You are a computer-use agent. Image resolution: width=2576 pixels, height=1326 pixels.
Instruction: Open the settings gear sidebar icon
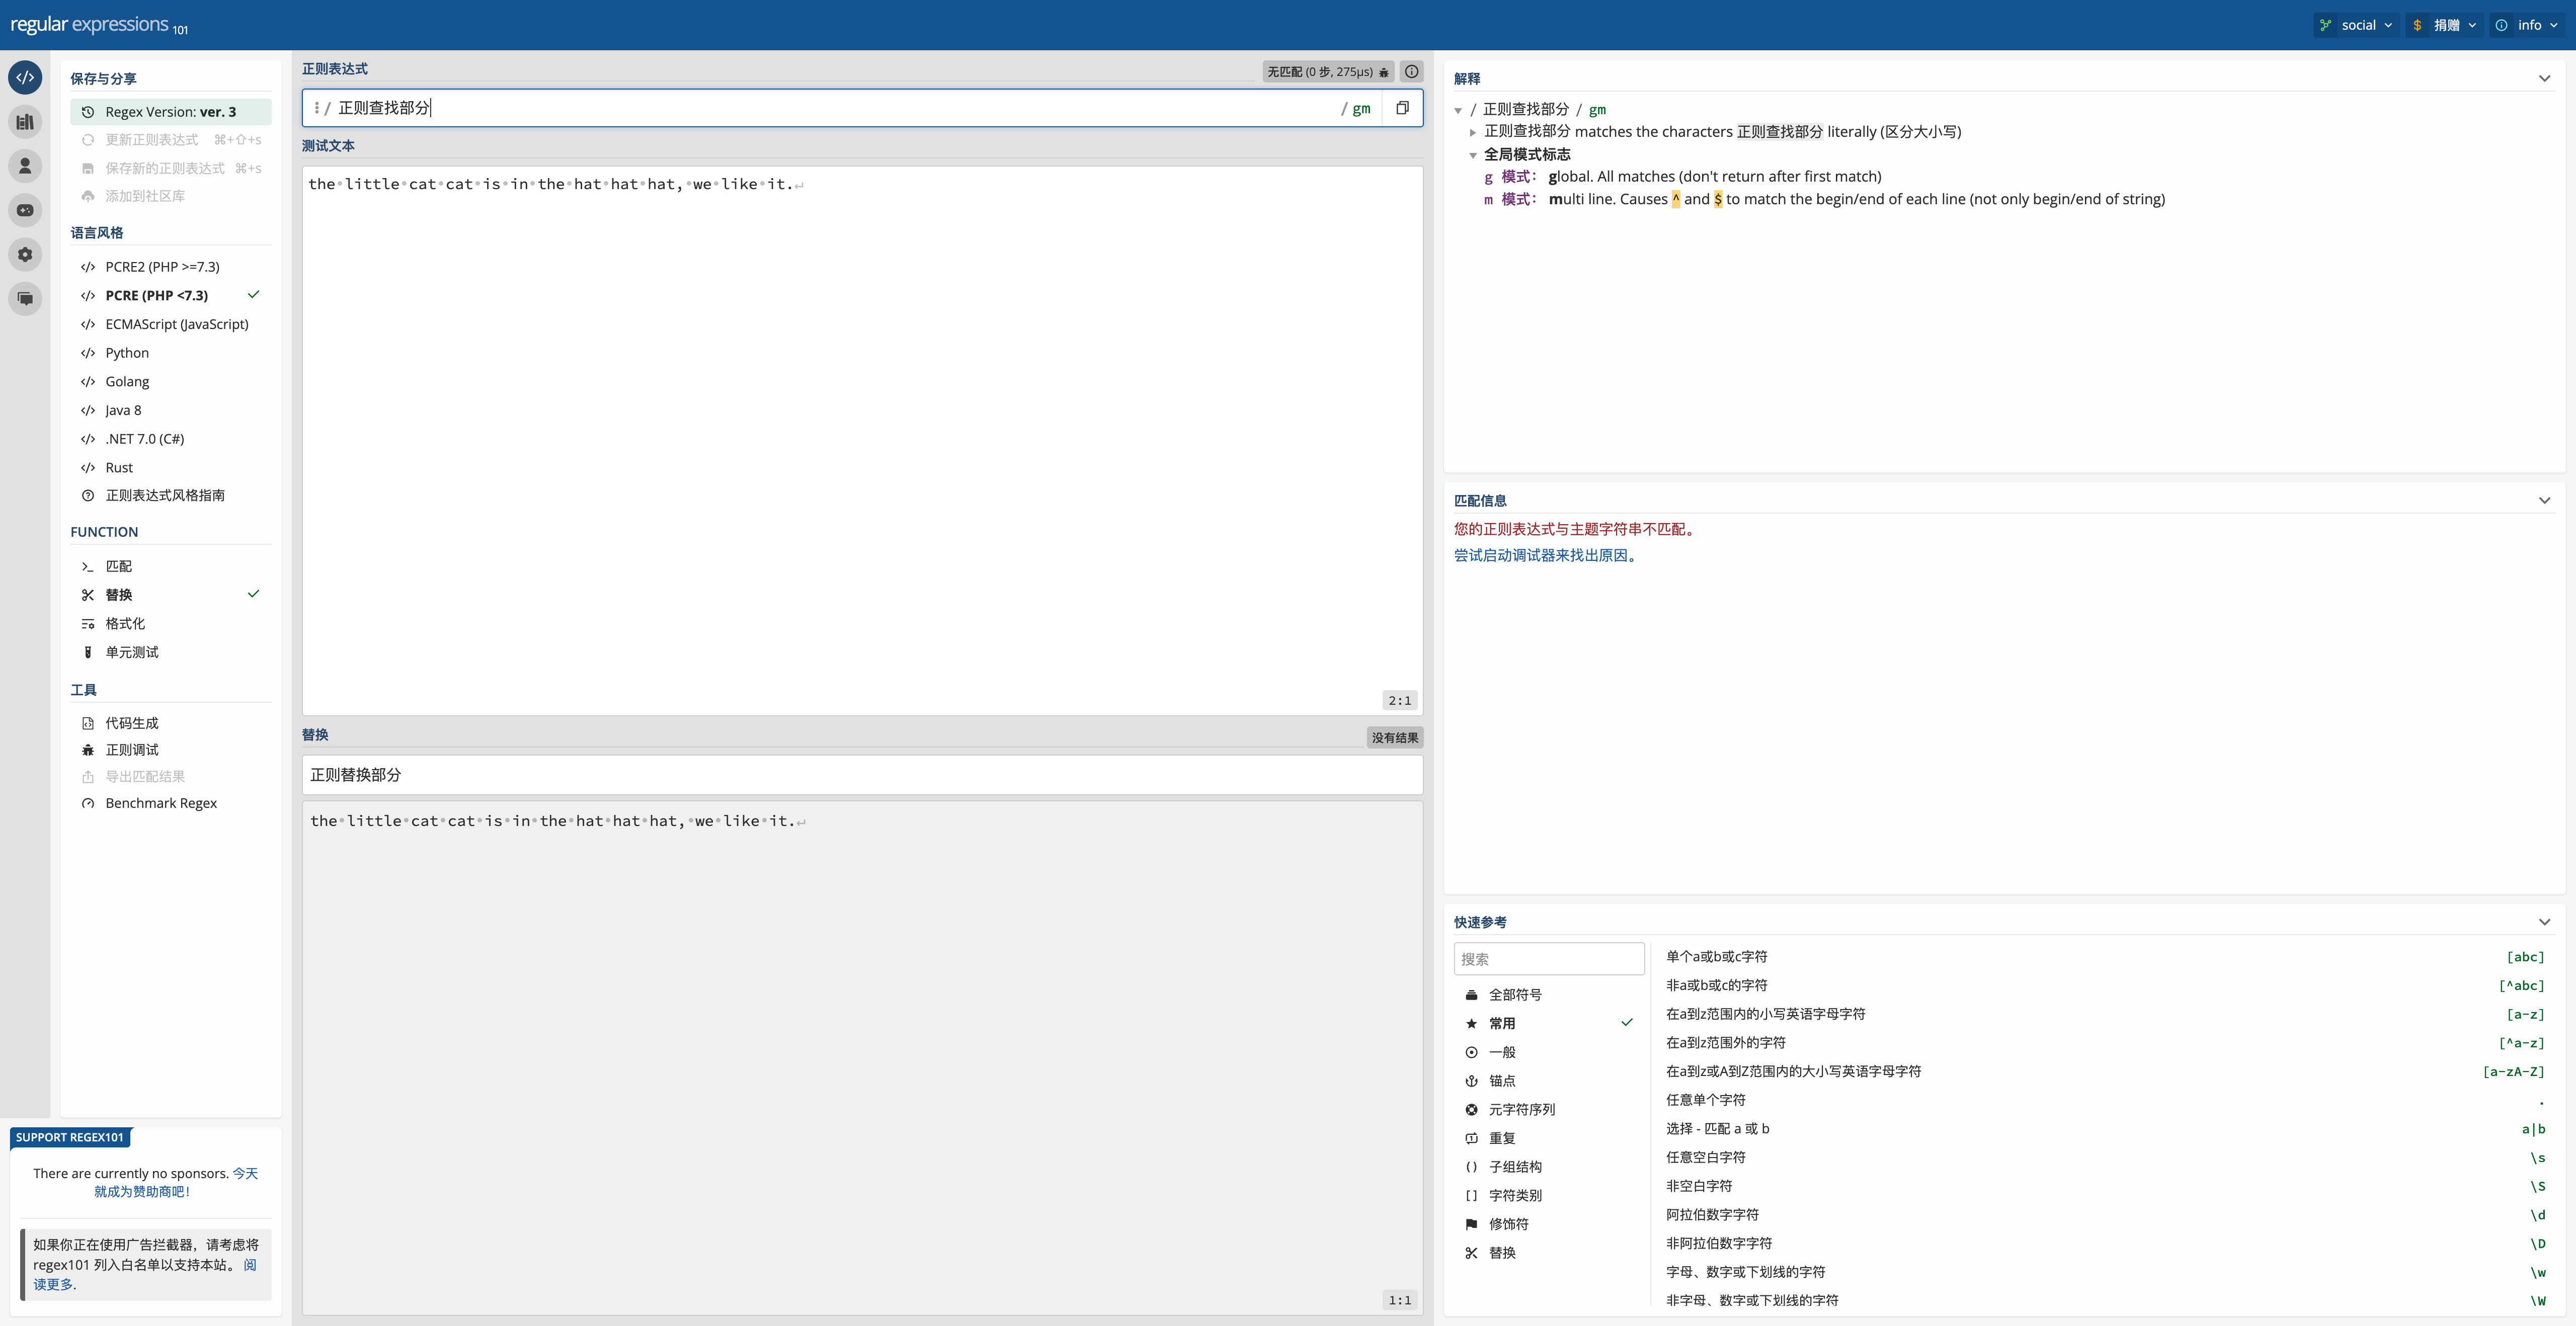point(25,254)
